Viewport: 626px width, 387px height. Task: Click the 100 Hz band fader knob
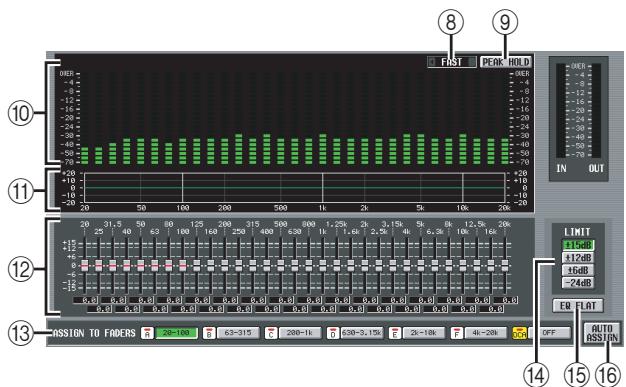tap(183, 266)
